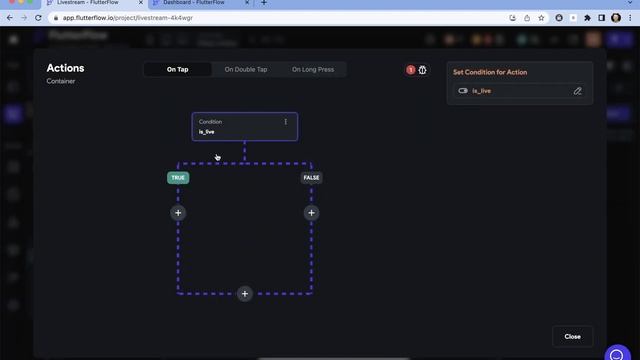Open the debug bug icon
The width and height of the screenshot is (640, 360).
tap(422, 70)
